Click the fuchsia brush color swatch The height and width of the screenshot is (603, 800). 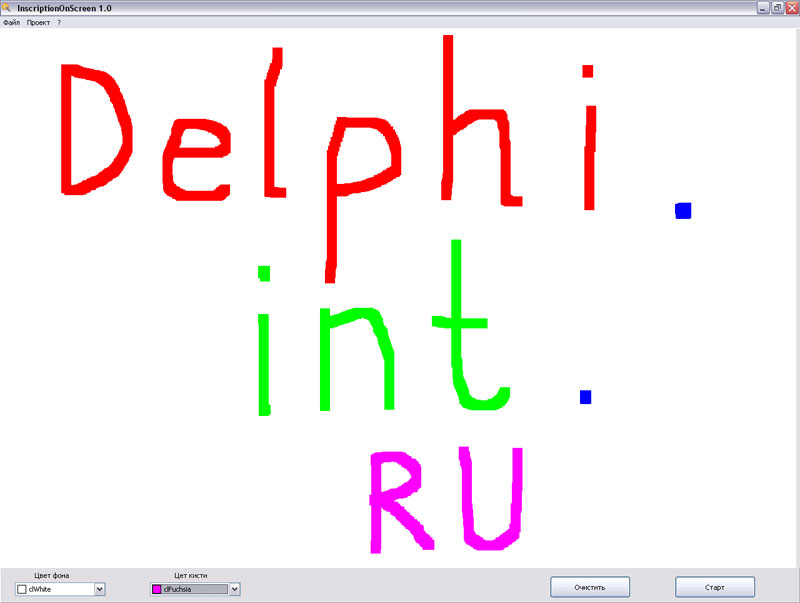click(x=157, y=589)
